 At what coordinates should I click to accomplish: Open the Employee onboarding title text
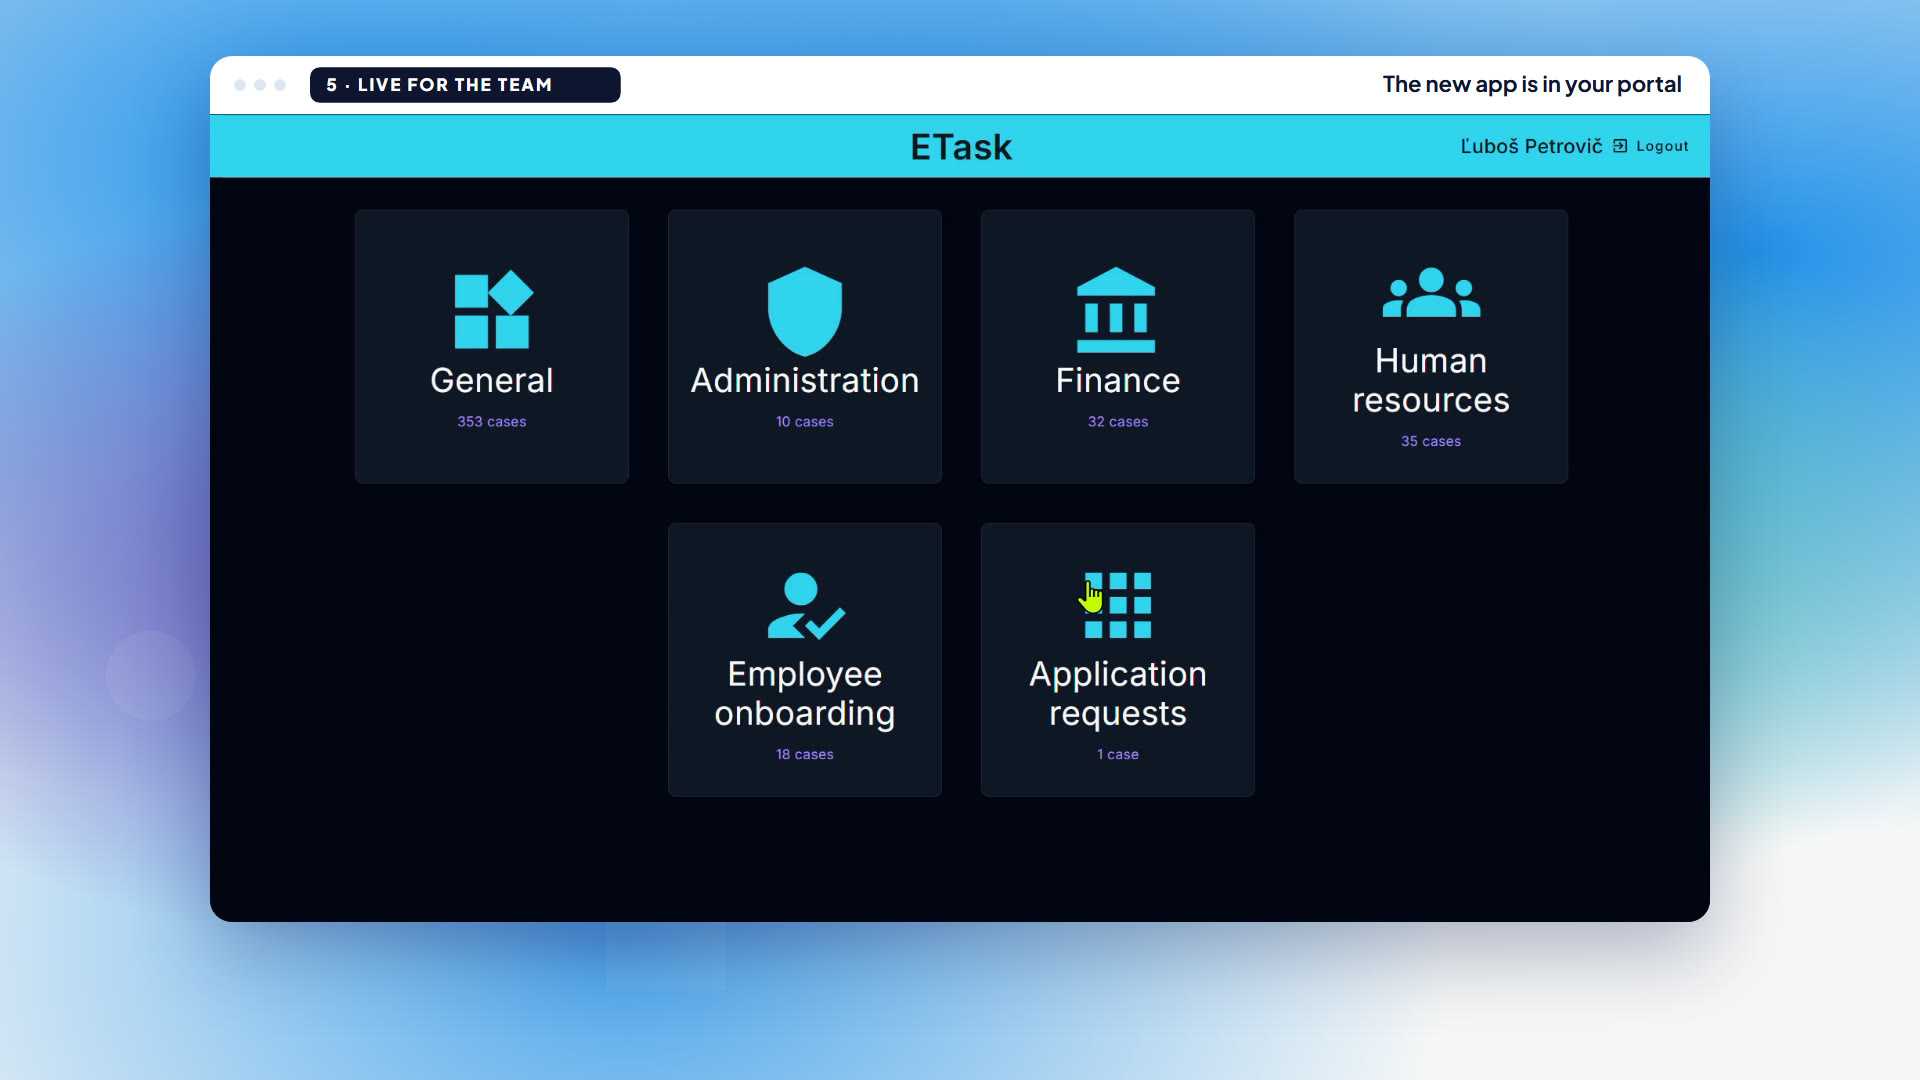click(x=805, y=694)
